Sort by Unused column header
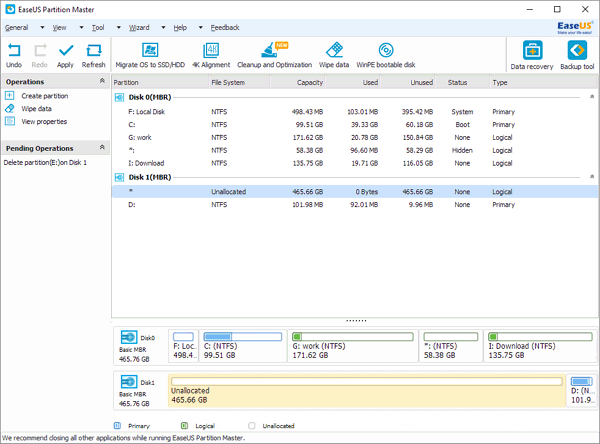 coord(408,82)
